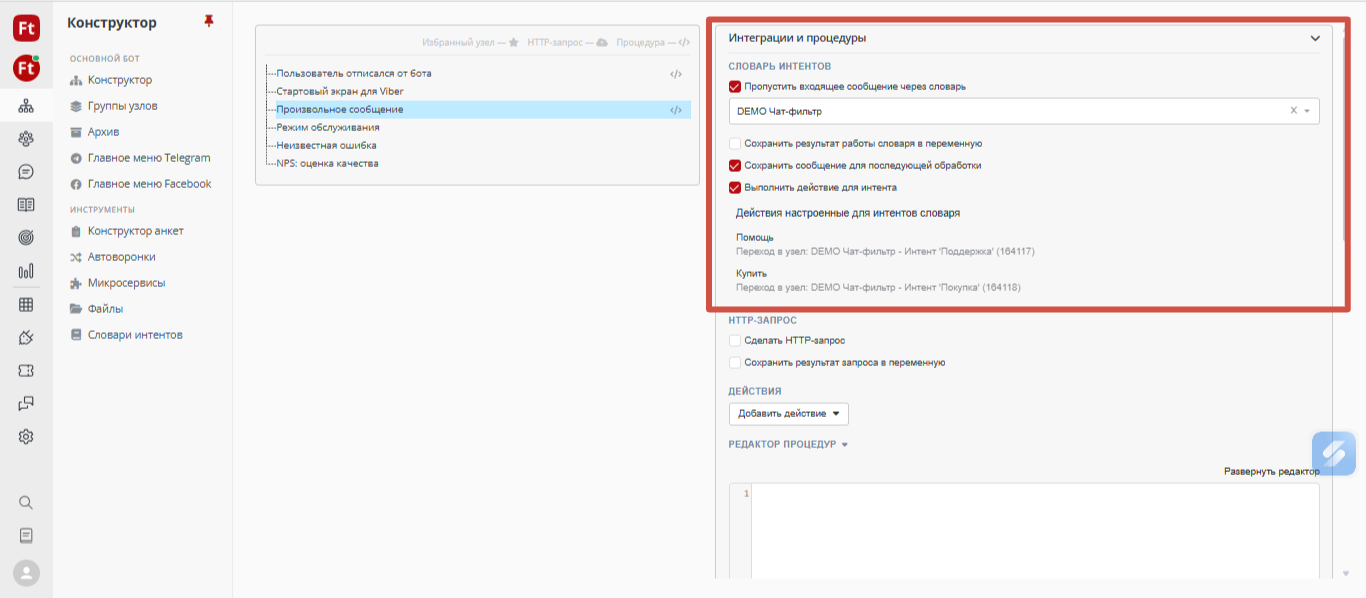The image size is (1366, 598).
Task: Click the right panel vertical scrollbar
Action: pos(1344,300)
